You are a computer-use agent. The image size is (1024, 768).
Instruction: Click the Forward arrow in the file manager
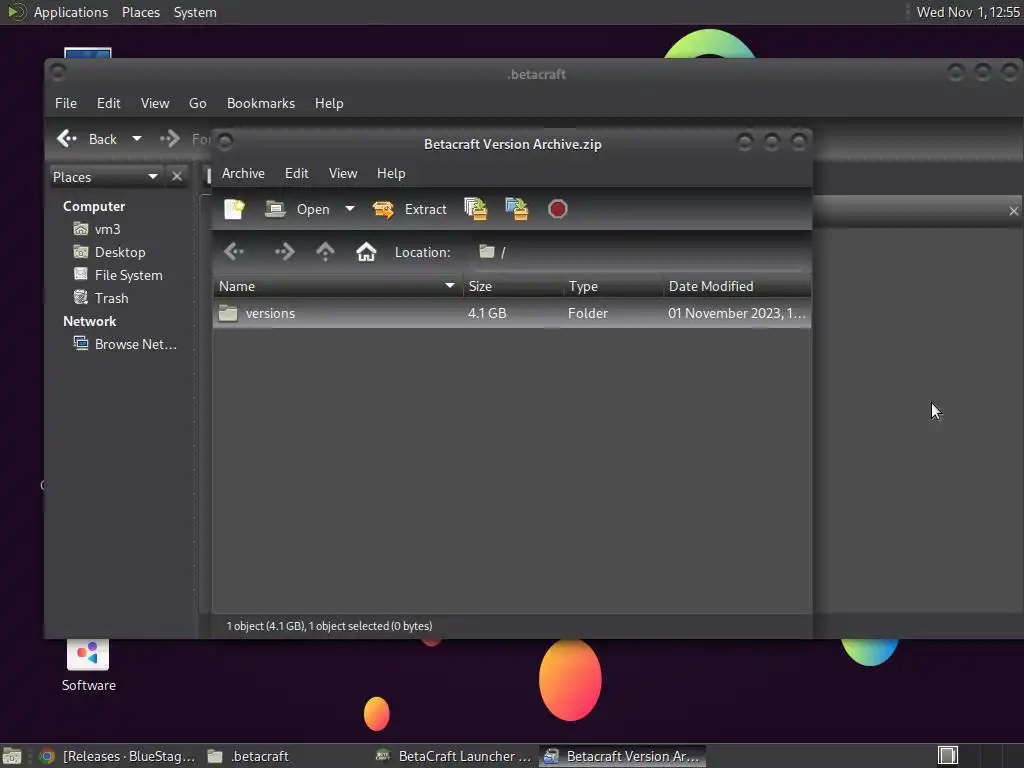pyautogui.click(x=170, y=138)
